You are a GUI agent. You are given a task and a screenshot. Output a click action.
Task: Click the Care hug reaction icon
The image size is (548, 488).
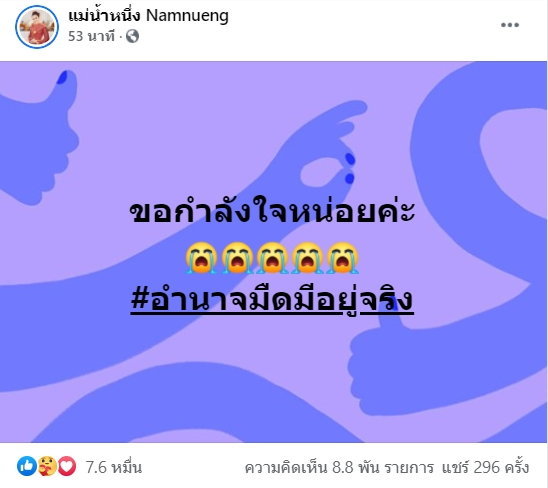point(47,466)
